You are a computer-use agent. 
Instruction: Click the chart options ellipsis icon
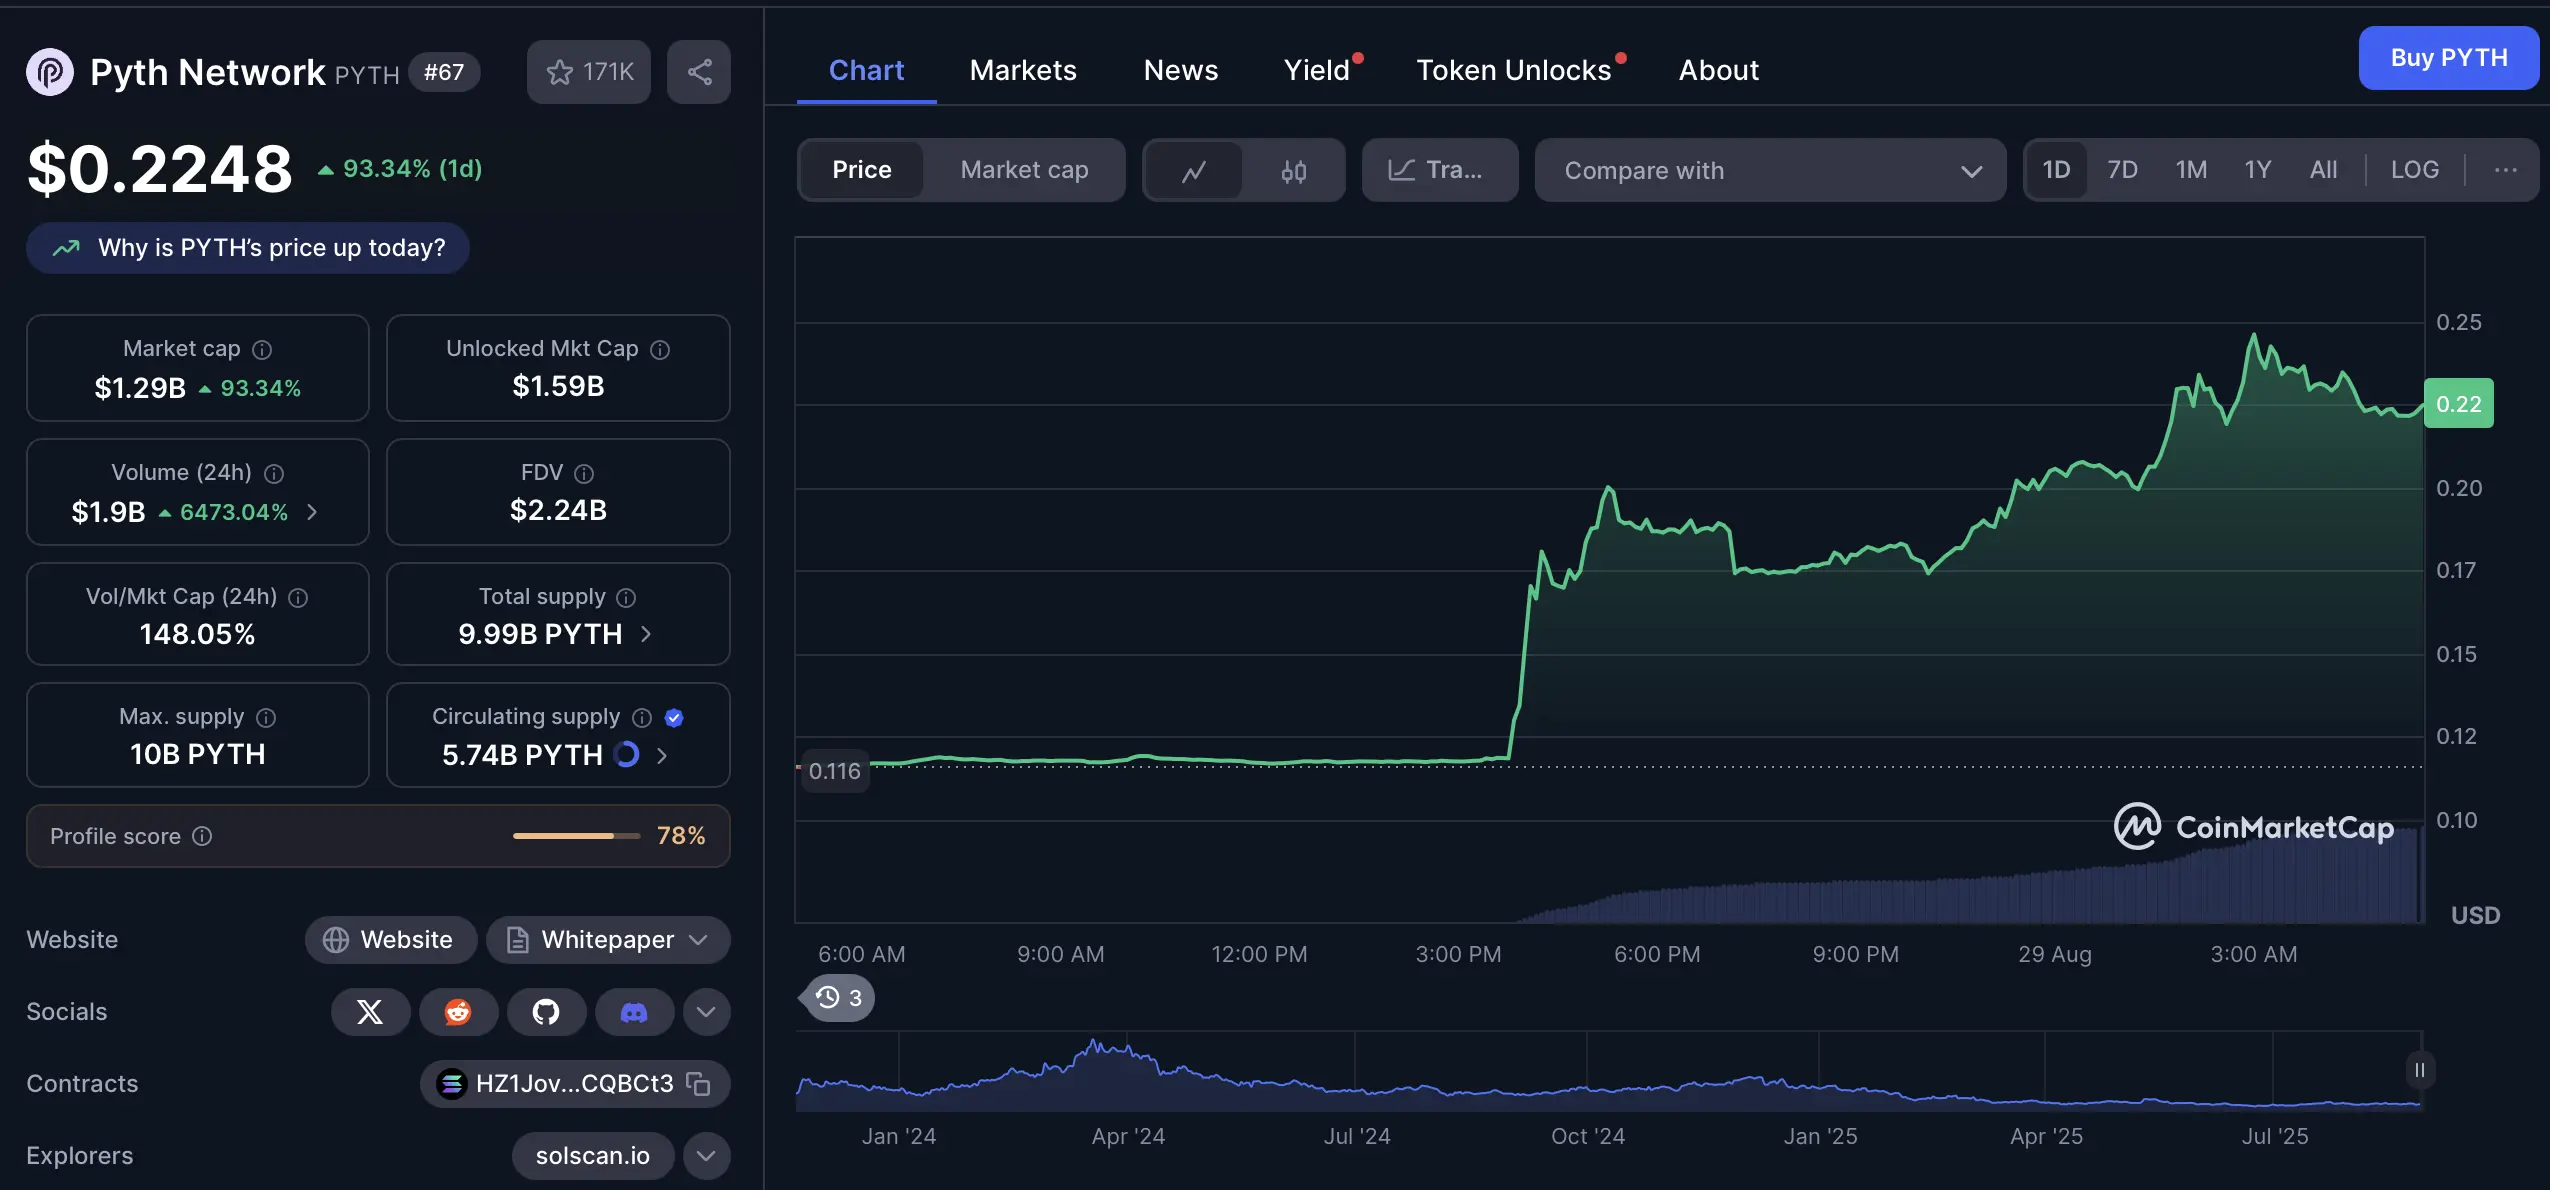(2504, 170)
